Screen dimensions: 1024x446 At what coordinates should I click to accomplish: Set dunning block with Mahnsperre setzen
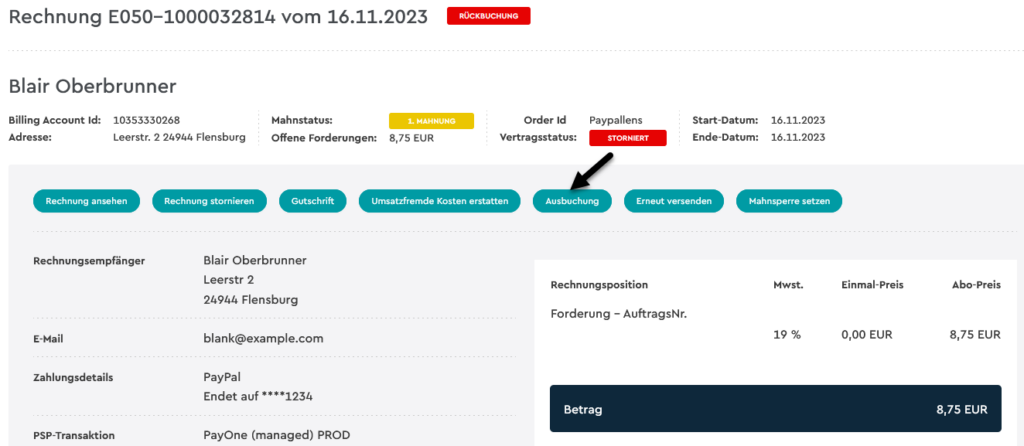coord(789,201)
